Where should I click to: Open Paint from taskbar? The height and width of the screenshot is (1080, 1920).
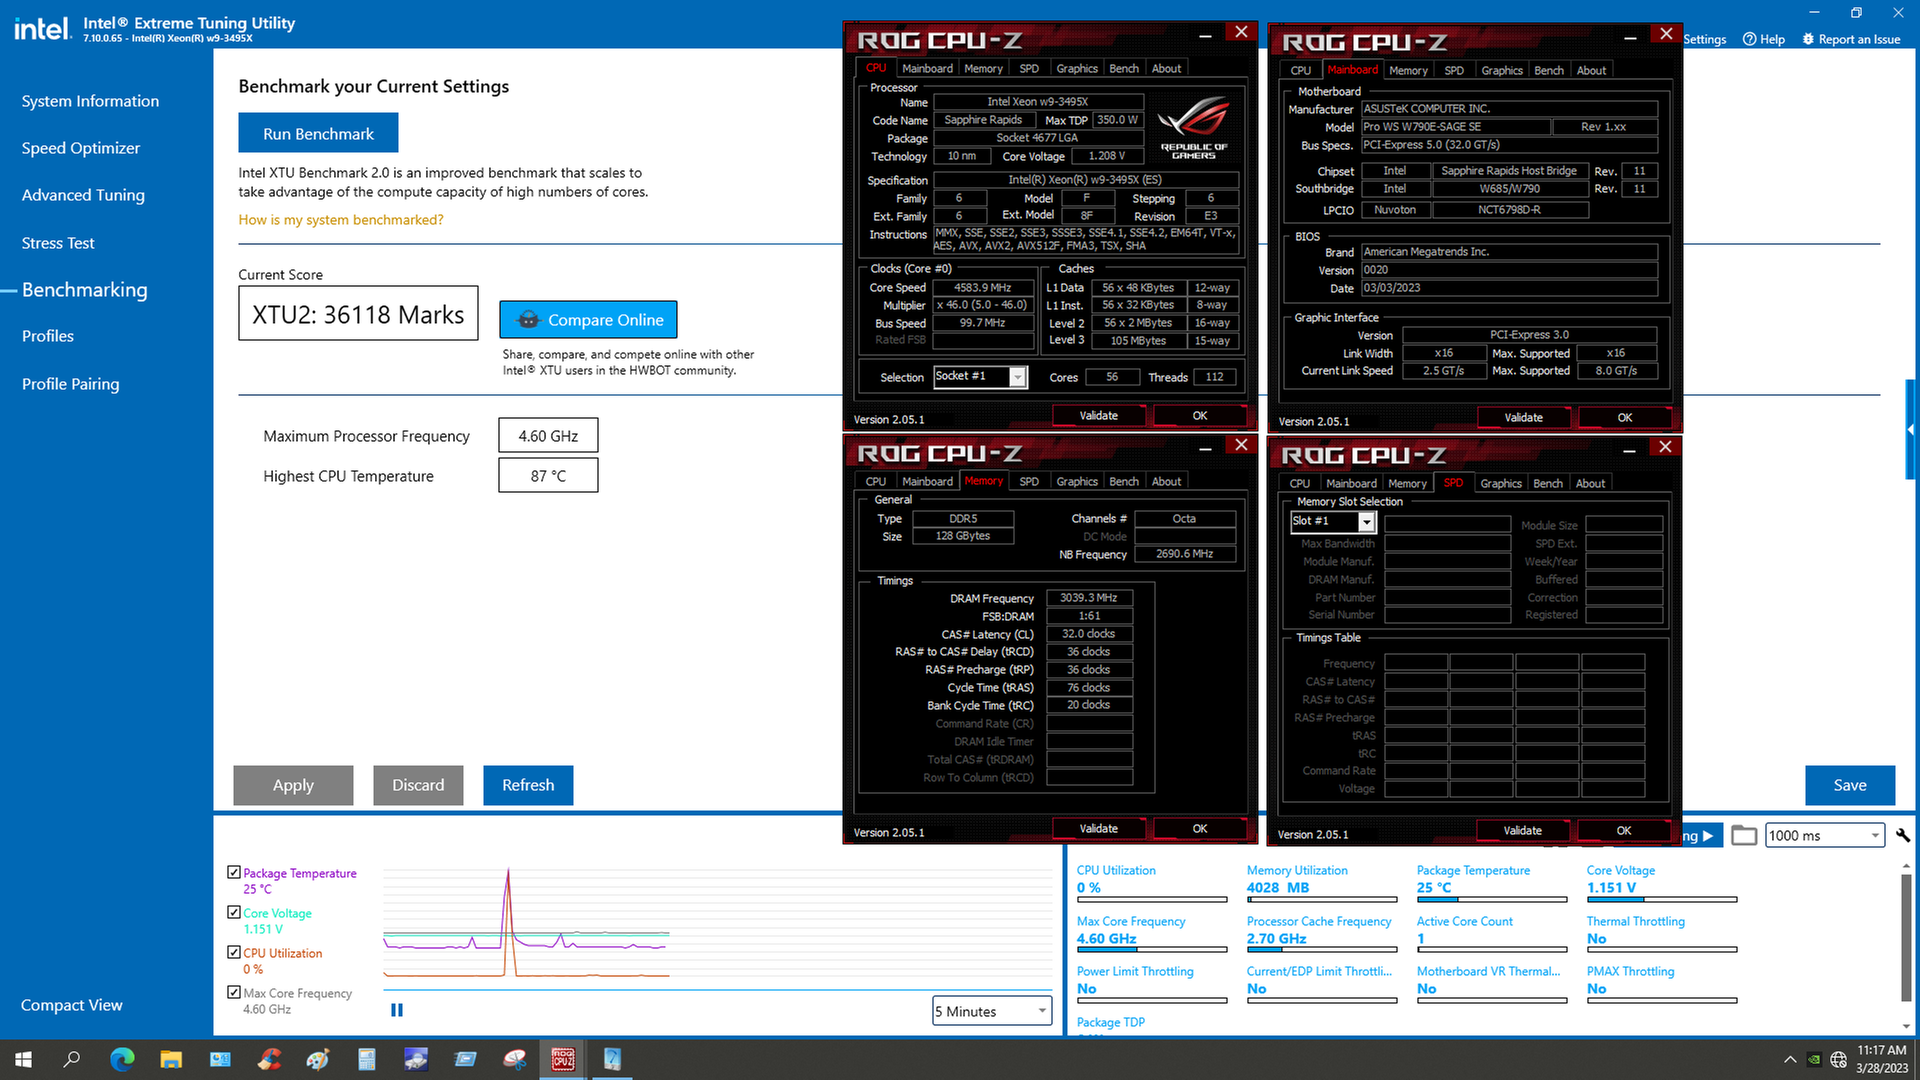[318, 1059]
